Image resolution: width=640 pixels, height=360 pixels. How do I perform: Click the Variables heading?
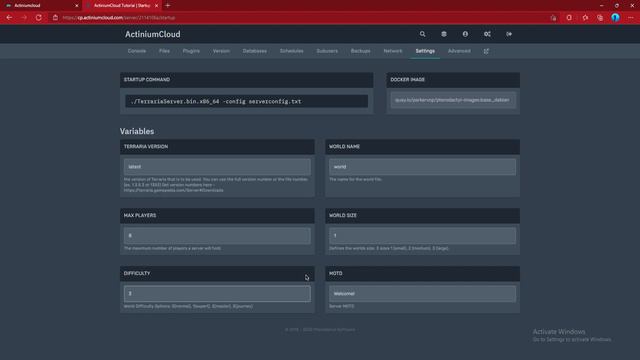(137, 131)
